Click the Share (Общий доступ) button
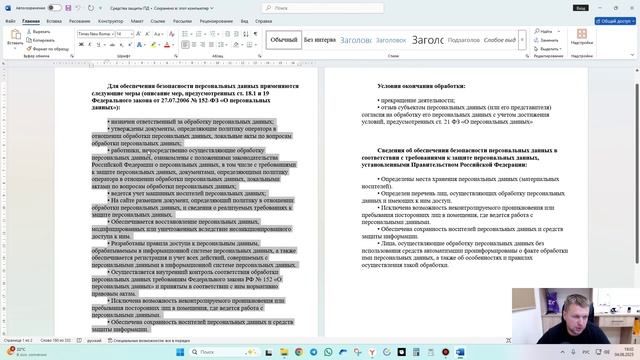 click(615, 21)
